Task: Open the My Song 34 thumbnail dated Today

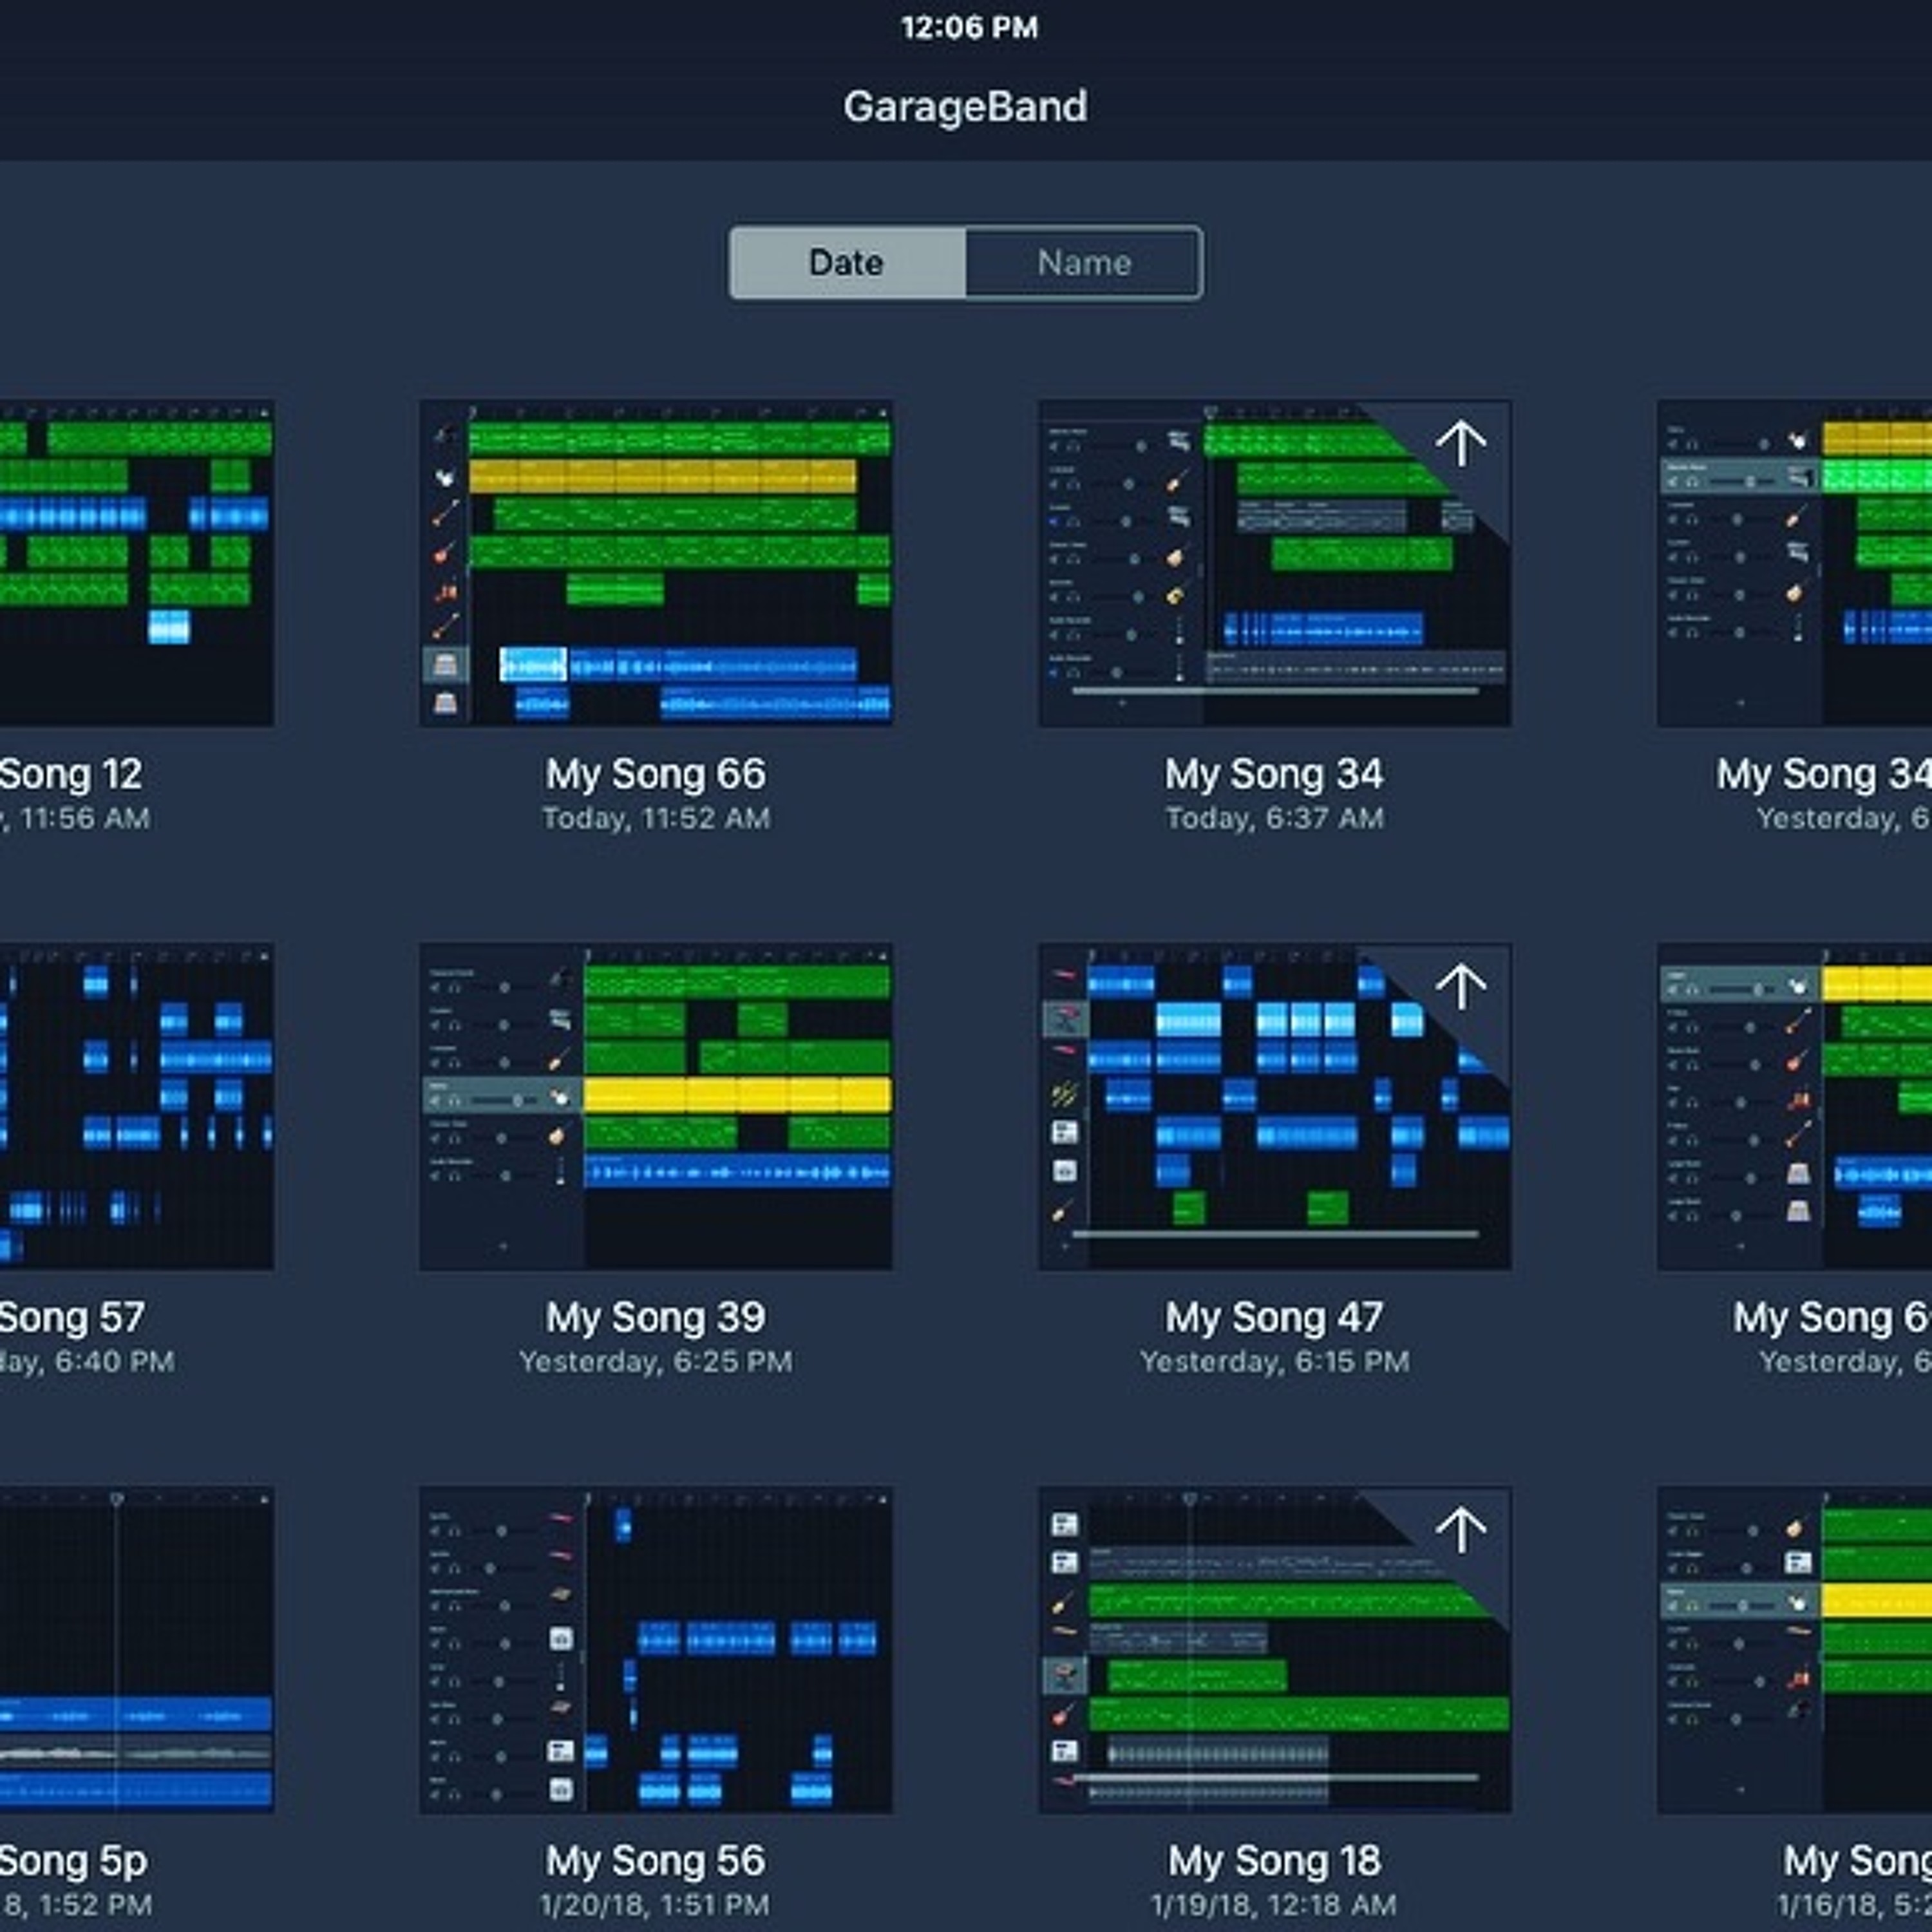Action: point(1275,563)
